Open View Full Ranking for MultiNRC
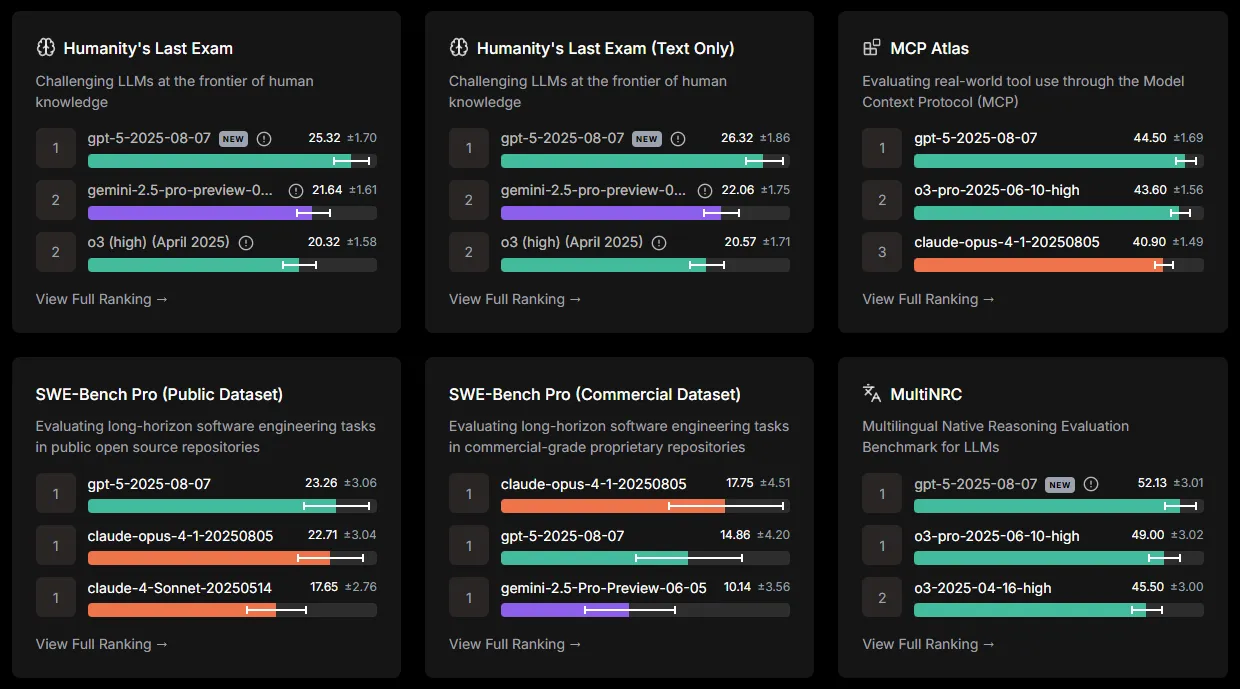Viewport: 1240px width, 689px height. [929, 644]
